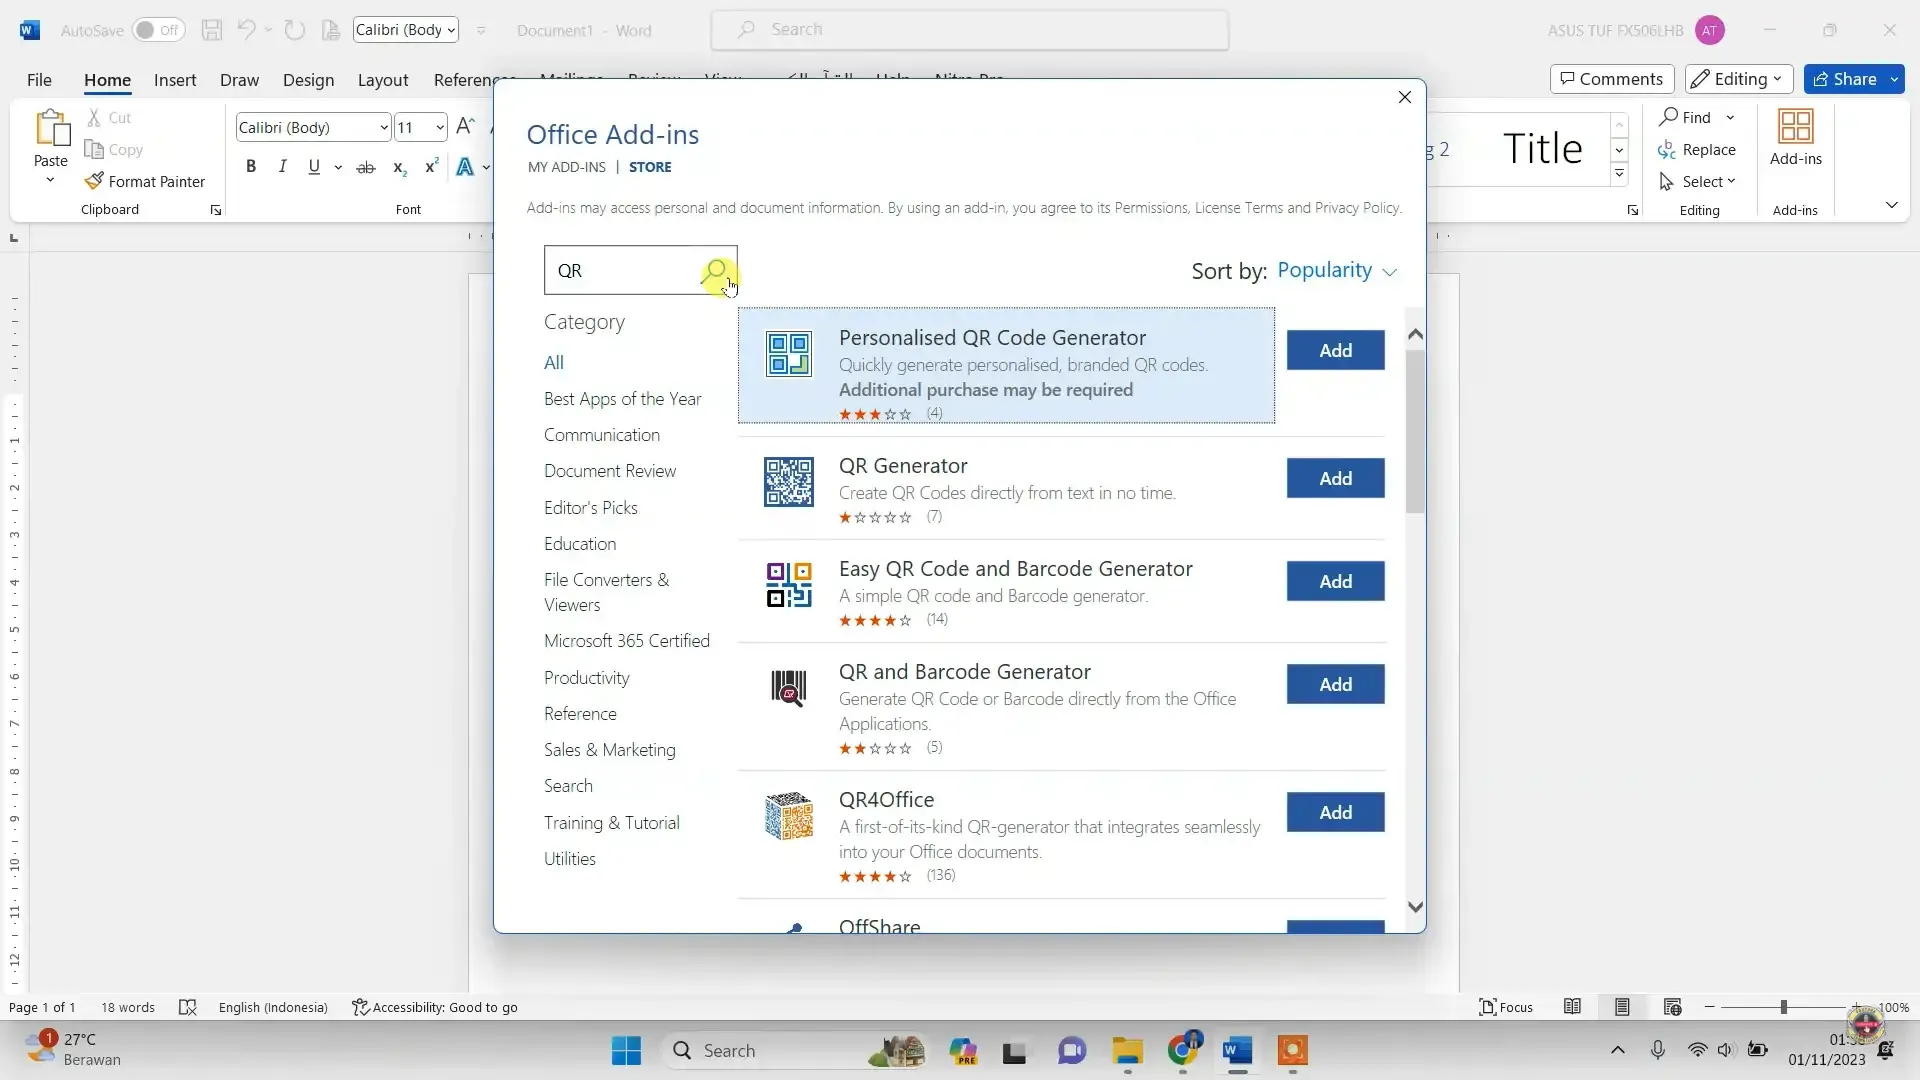Open the Editing mode dropdown
Screen dimensions: 1920x1080
point(1738,79)
